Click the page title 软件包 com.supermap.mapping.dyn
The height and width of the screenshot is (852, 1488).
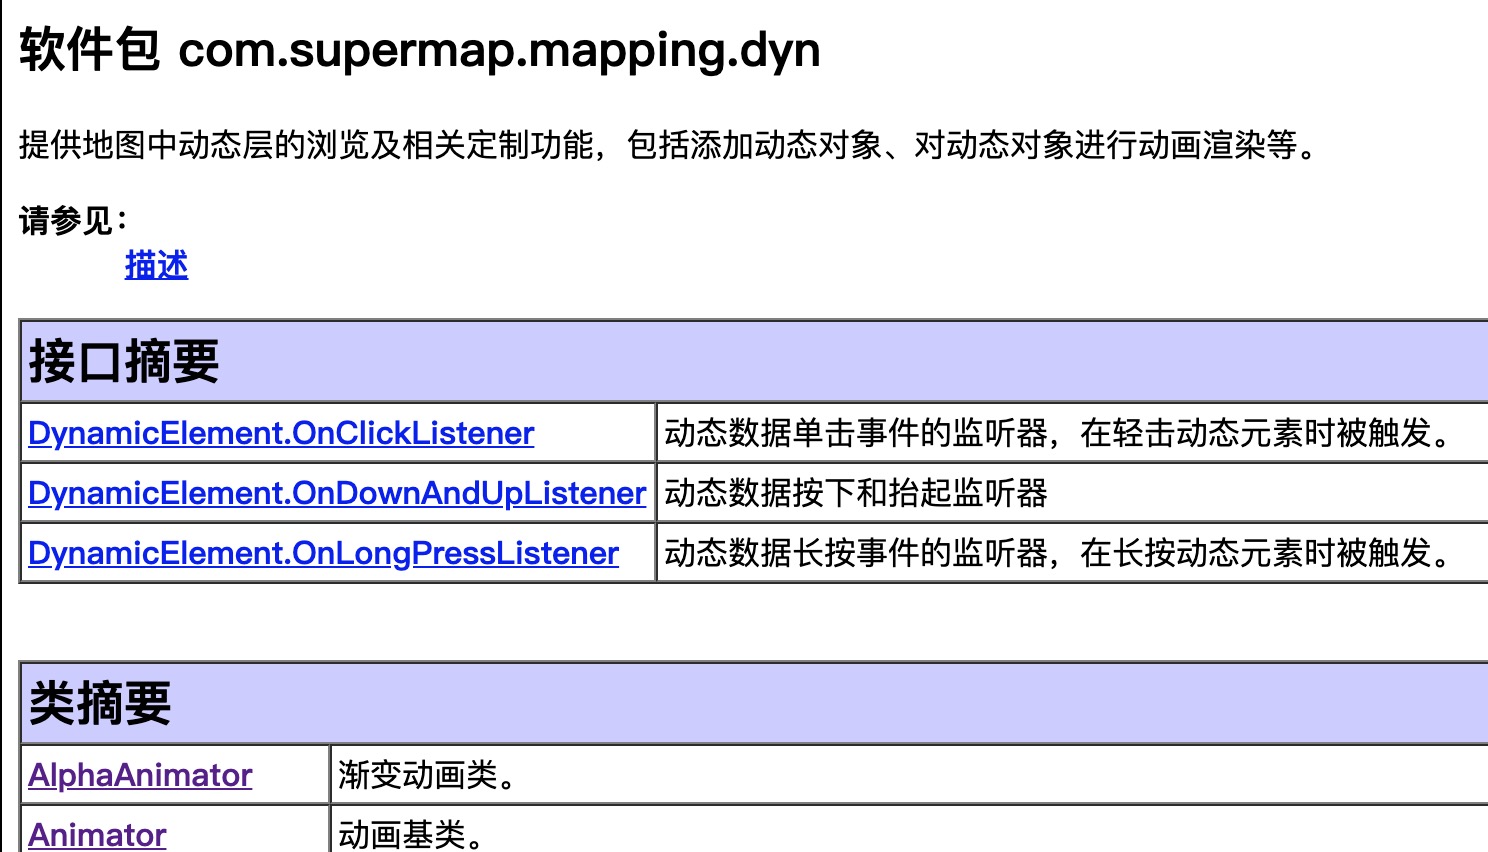[x=420, y=50]
